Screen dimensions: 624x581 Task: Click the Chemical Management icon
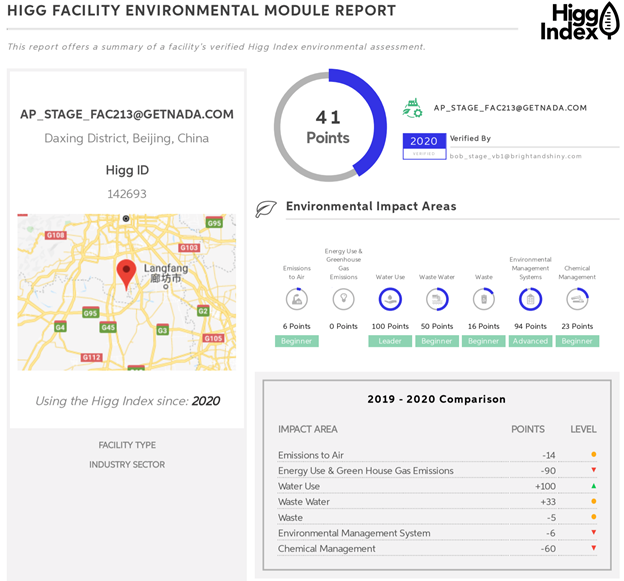[x=577, y=299]
